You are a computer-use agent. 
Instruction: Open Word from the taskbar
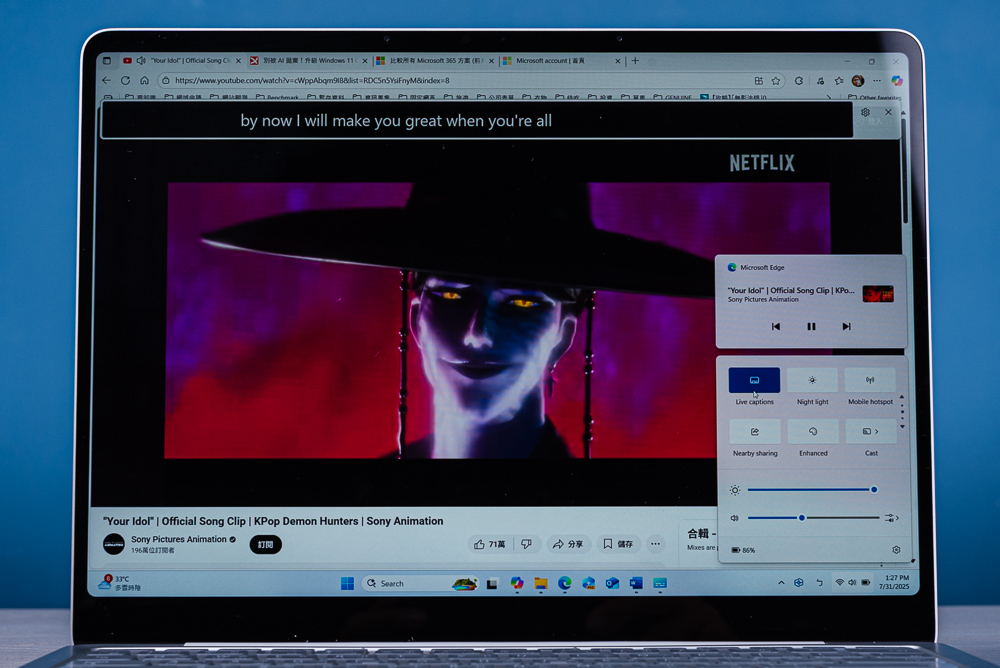pyautogui.click(x=636, y=584)
